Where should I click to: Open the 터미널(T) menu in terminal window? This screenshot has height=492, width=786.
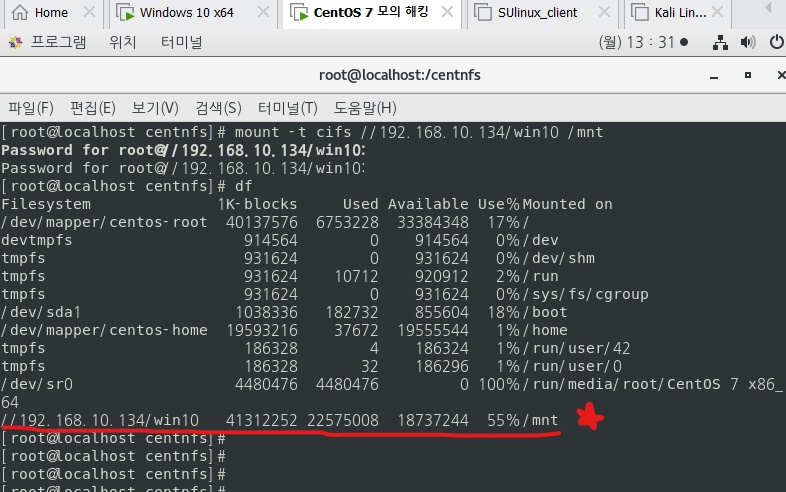288,108
